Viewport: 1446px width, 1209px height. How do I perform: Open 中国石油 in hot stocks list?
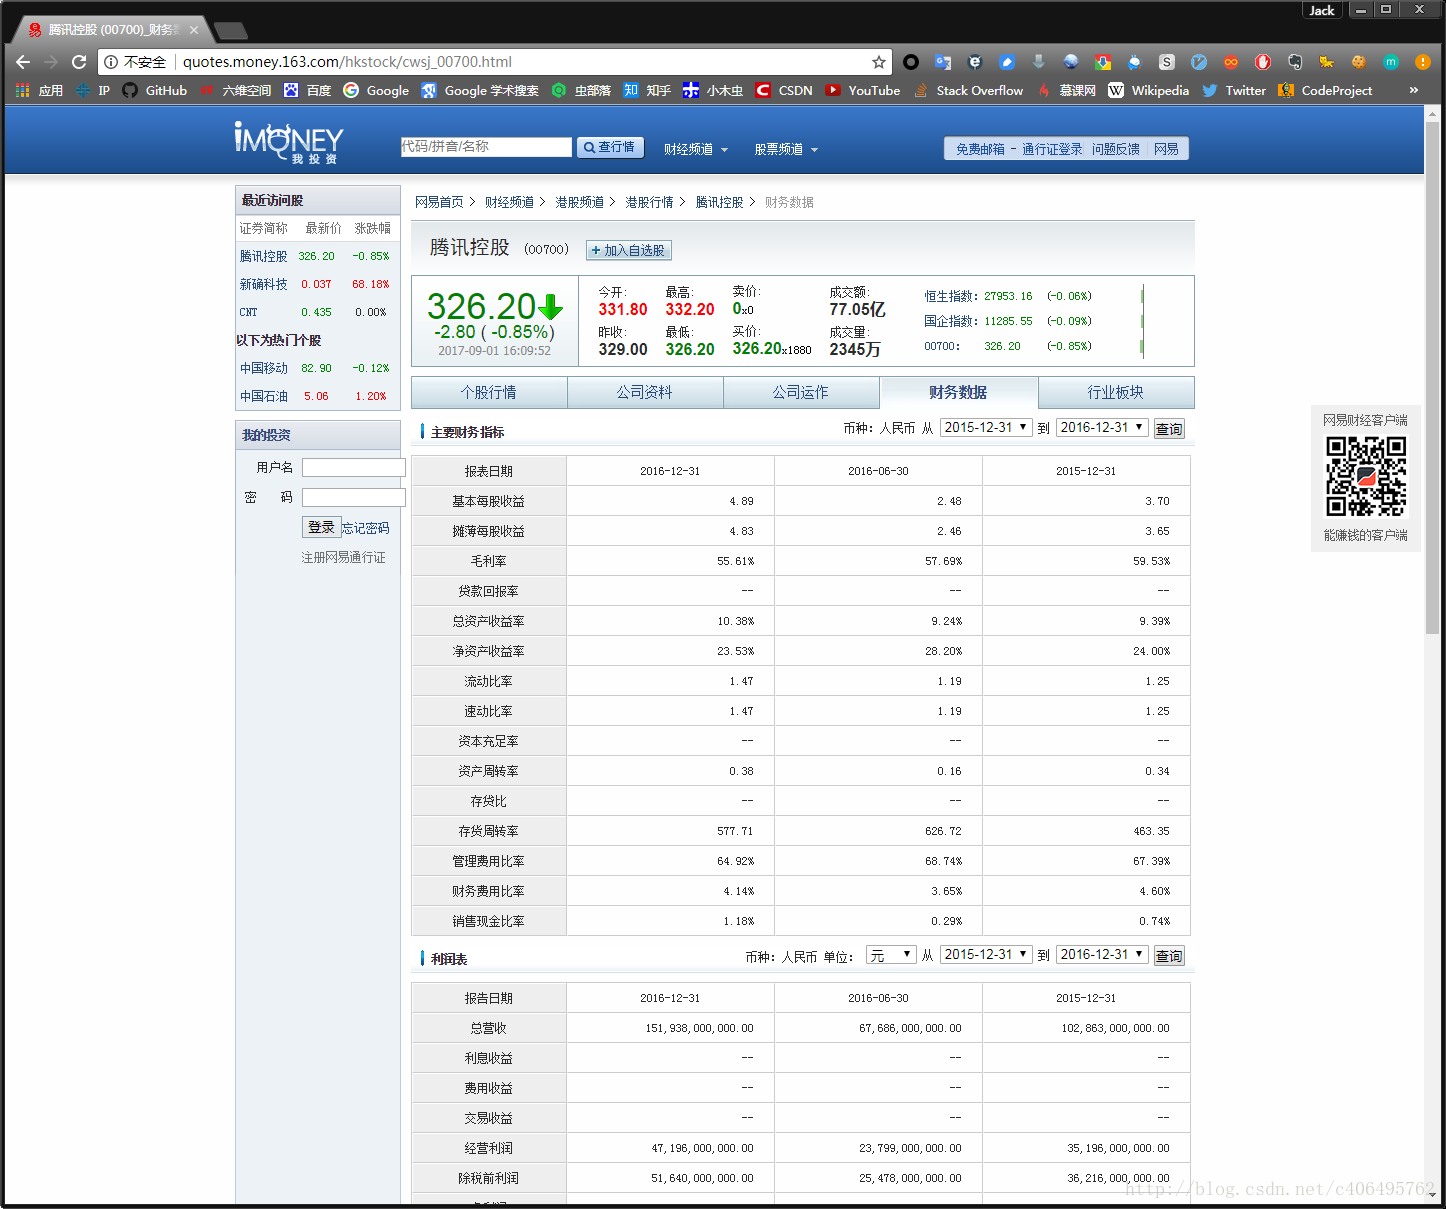click(x=263, y=396)
